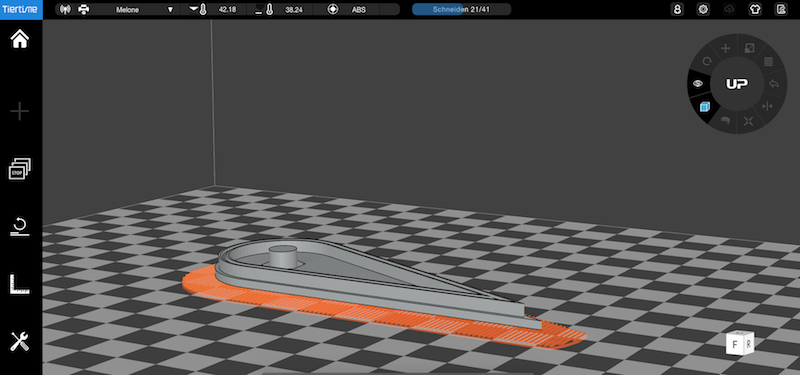Open the settings gear icon

tap(704, 9)
